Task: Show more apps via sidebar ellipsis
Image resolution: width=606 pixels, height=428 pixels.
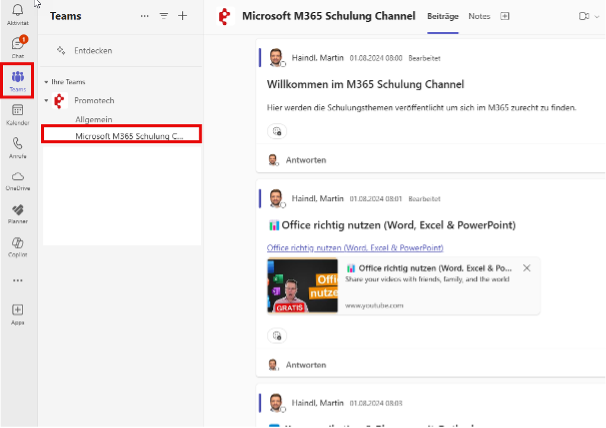Action: 18,280
